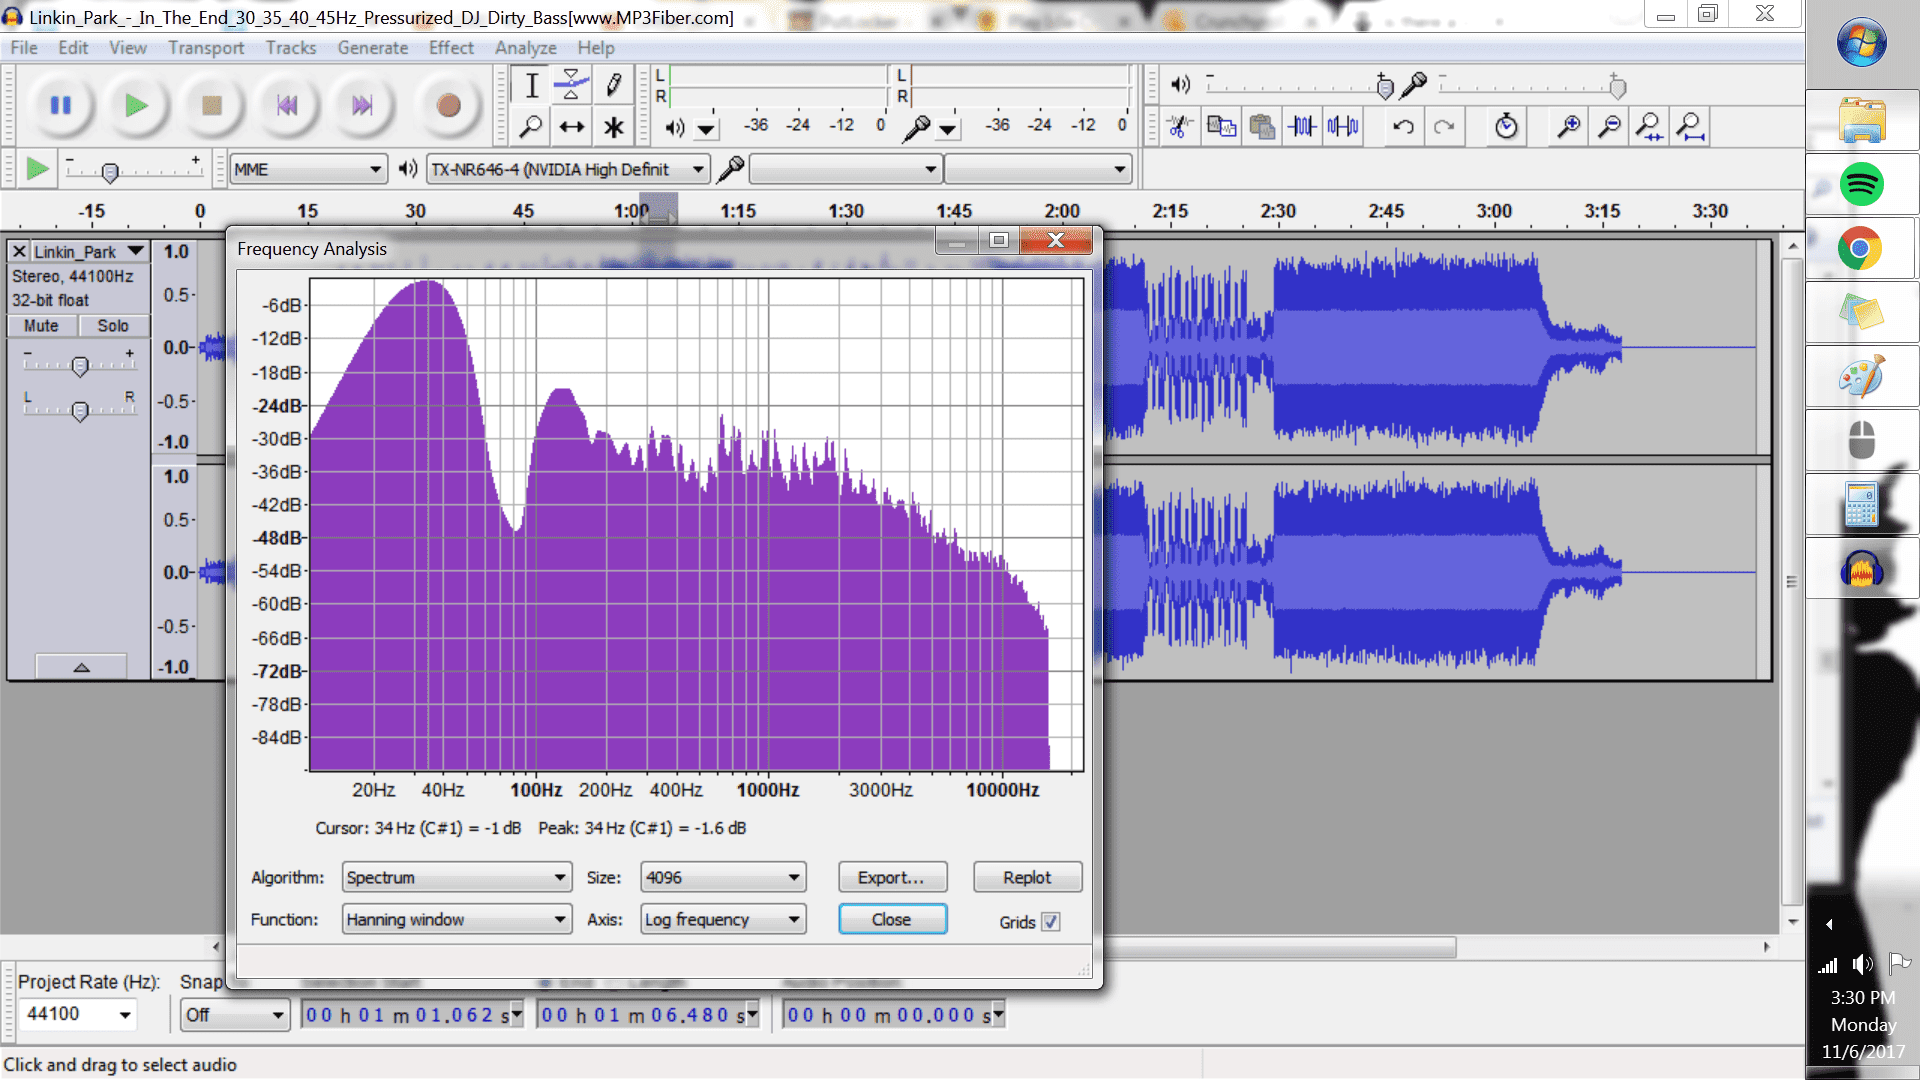Click the Export... button

pos(892,877)
